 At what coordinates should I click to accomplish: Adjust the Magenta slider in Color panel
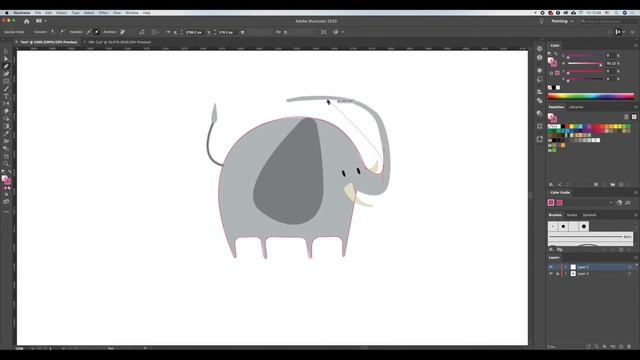coord(584,63)
